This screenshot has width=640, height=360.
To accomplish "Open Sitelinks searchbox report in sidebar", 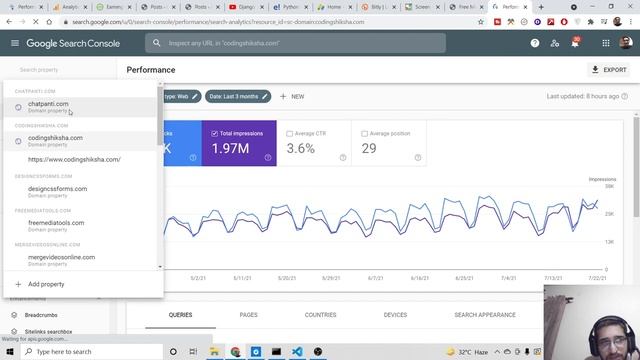I will point(48,332).
